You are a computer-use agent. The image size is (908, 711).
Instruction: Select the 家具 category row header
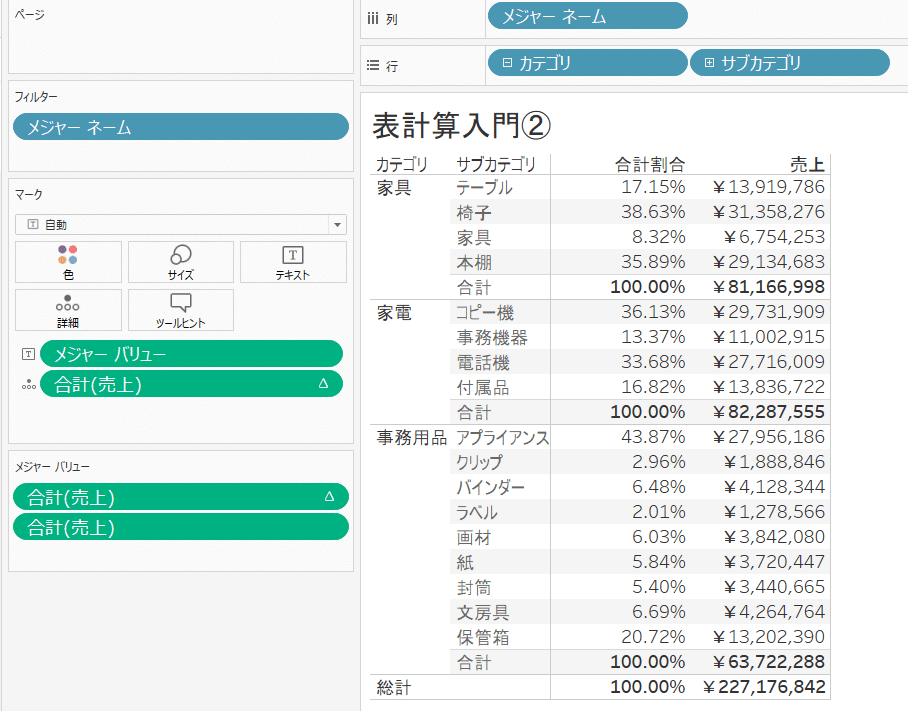394,188
